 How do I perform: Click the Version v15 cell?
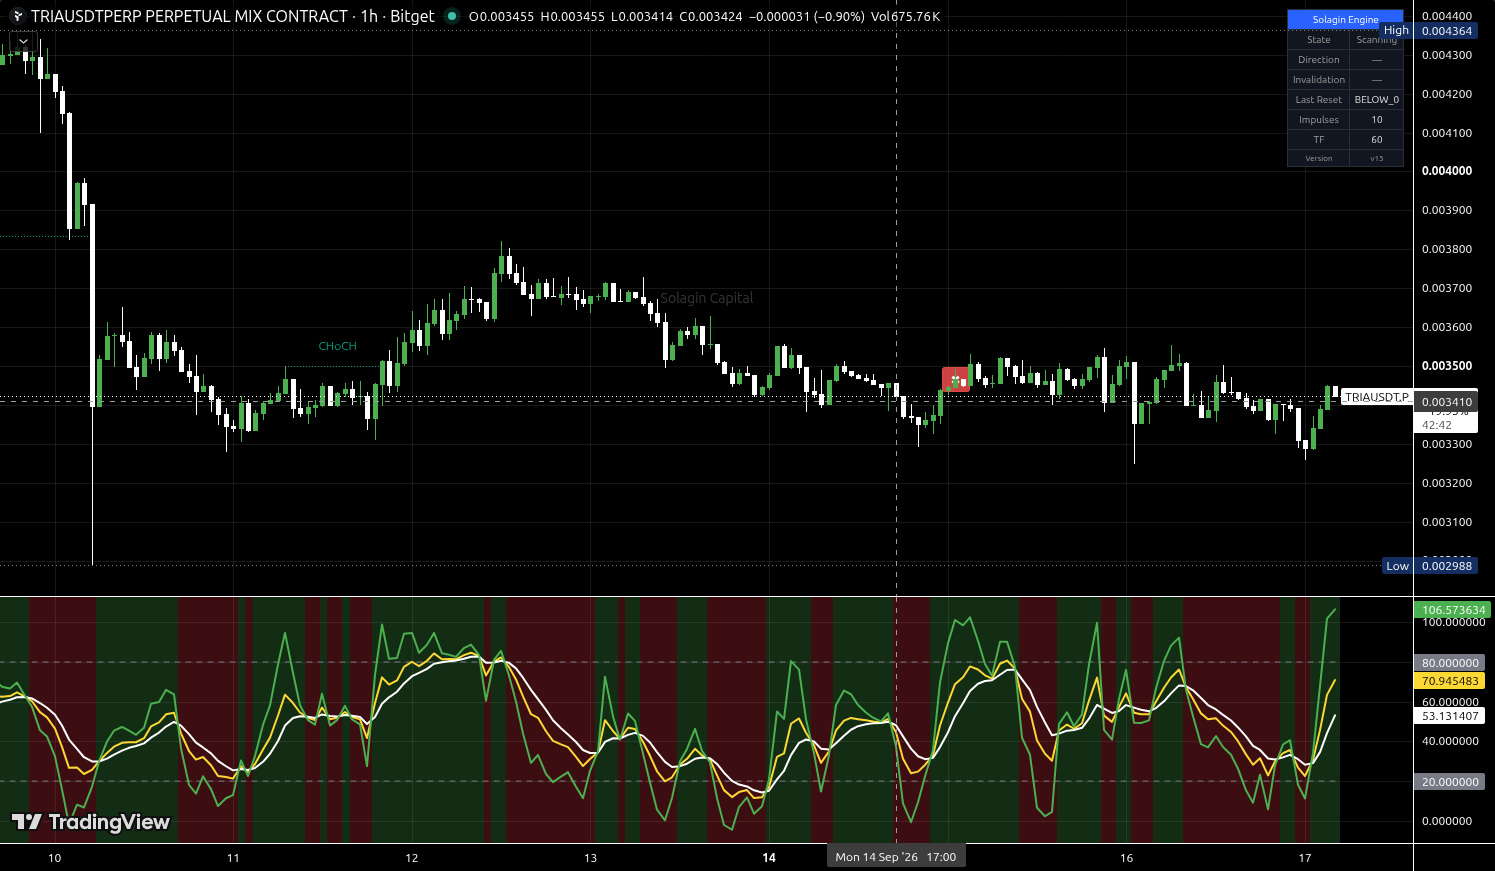point(1377,158)
